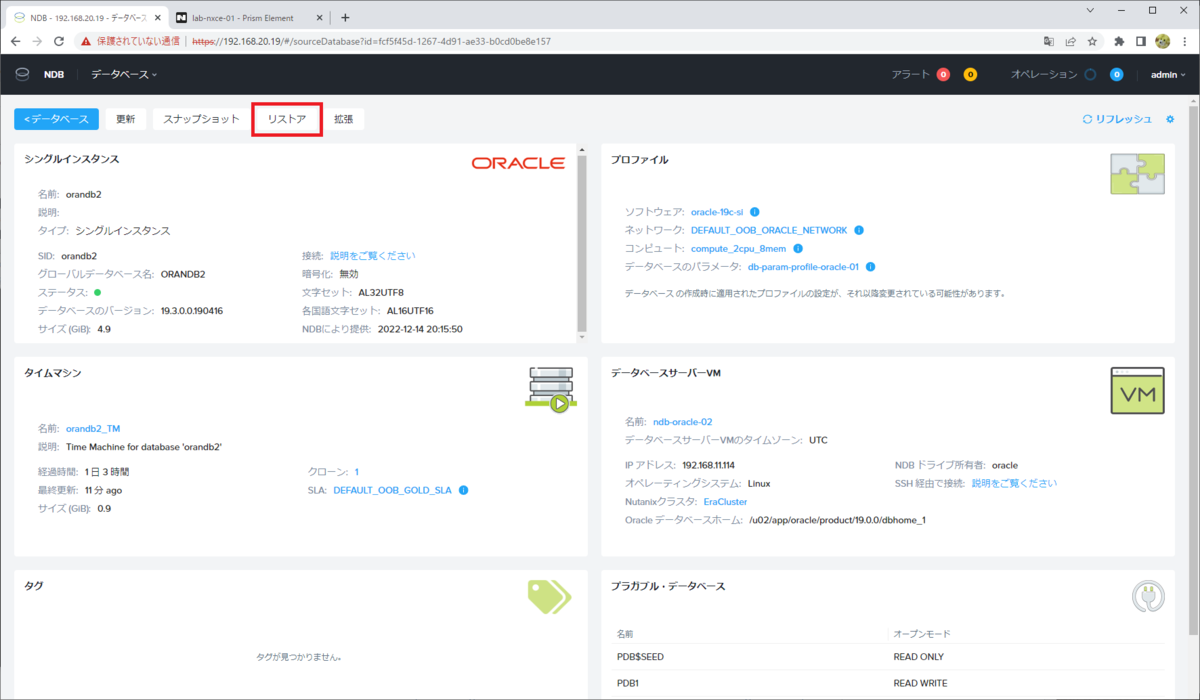The width and height of the screenshot is (1200, 700).
Task: Click the 説明をご覧ください connection link
Action: click(372, 256)
